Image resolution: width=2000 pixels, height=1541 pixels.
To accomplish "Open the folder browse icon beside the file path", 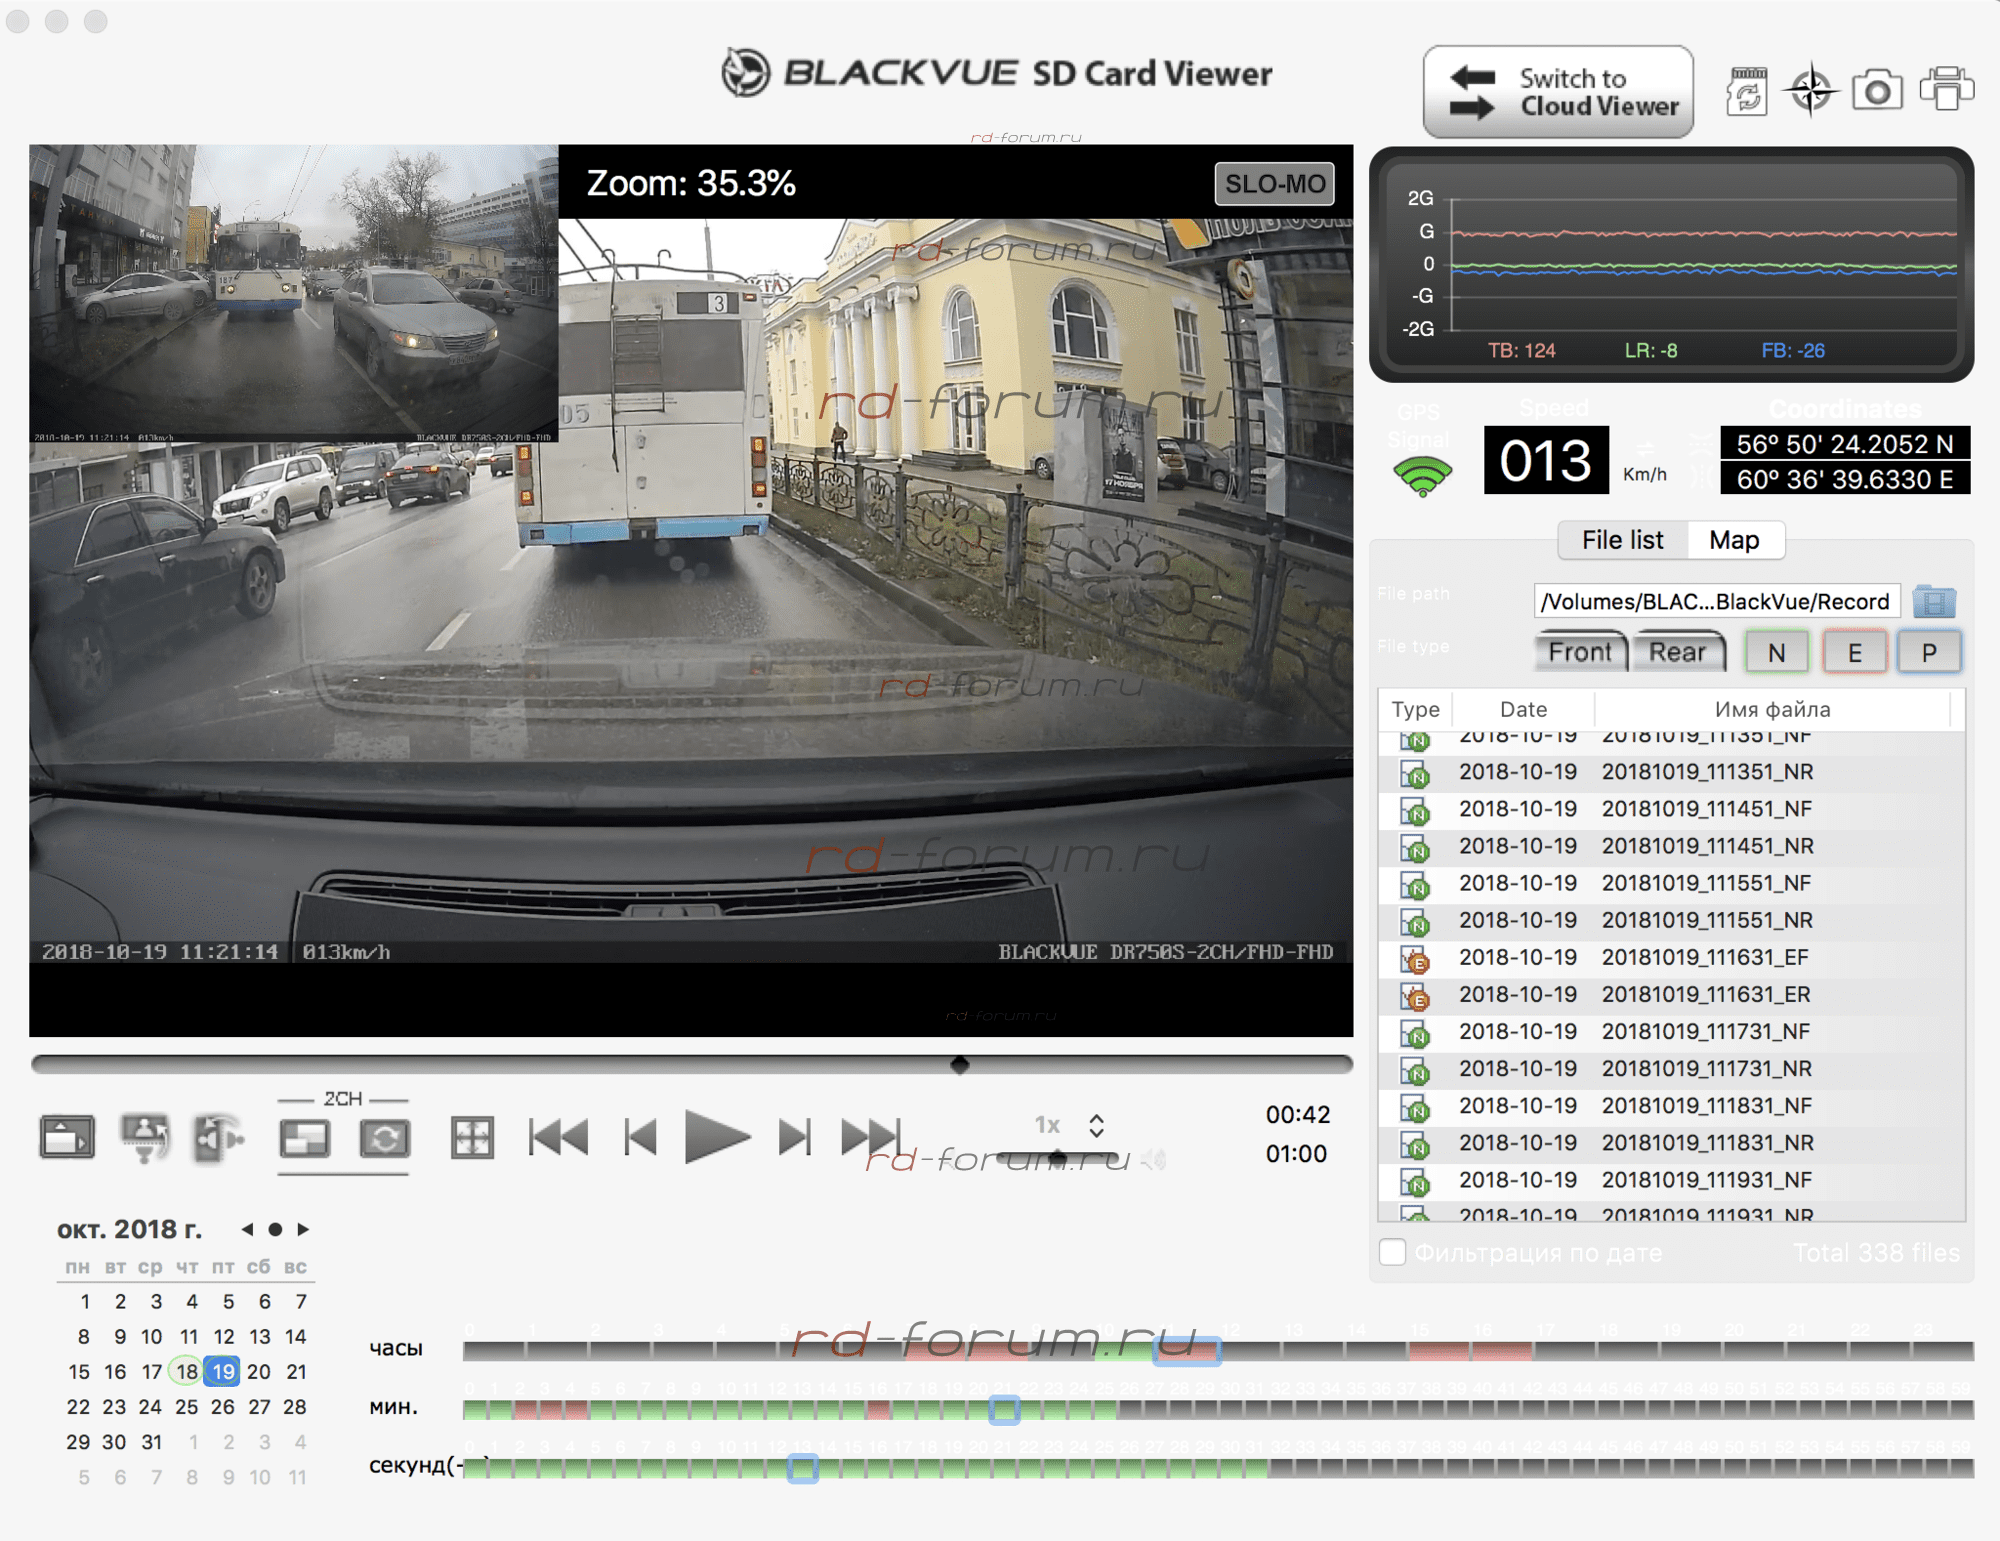I will 1934,601.
